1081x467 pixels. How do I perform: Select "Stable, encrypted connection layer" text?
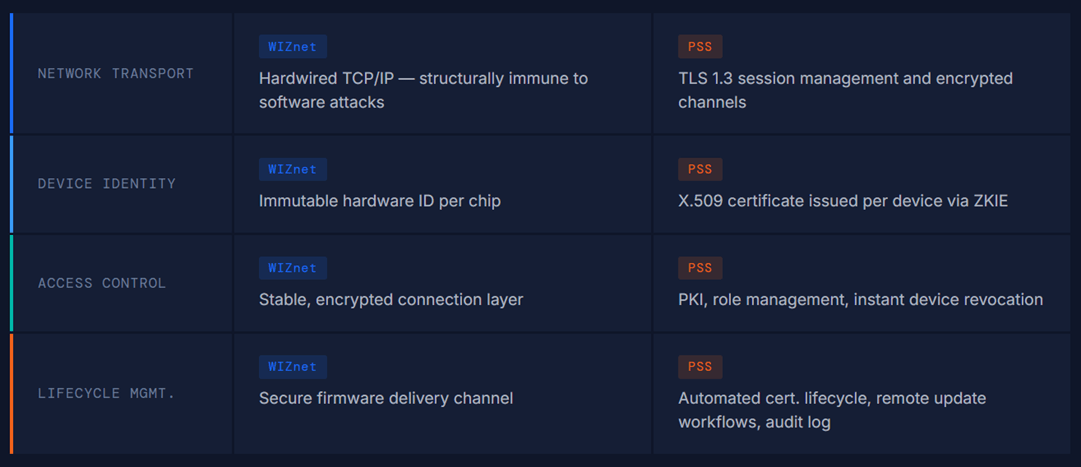[x=391, y=300]
